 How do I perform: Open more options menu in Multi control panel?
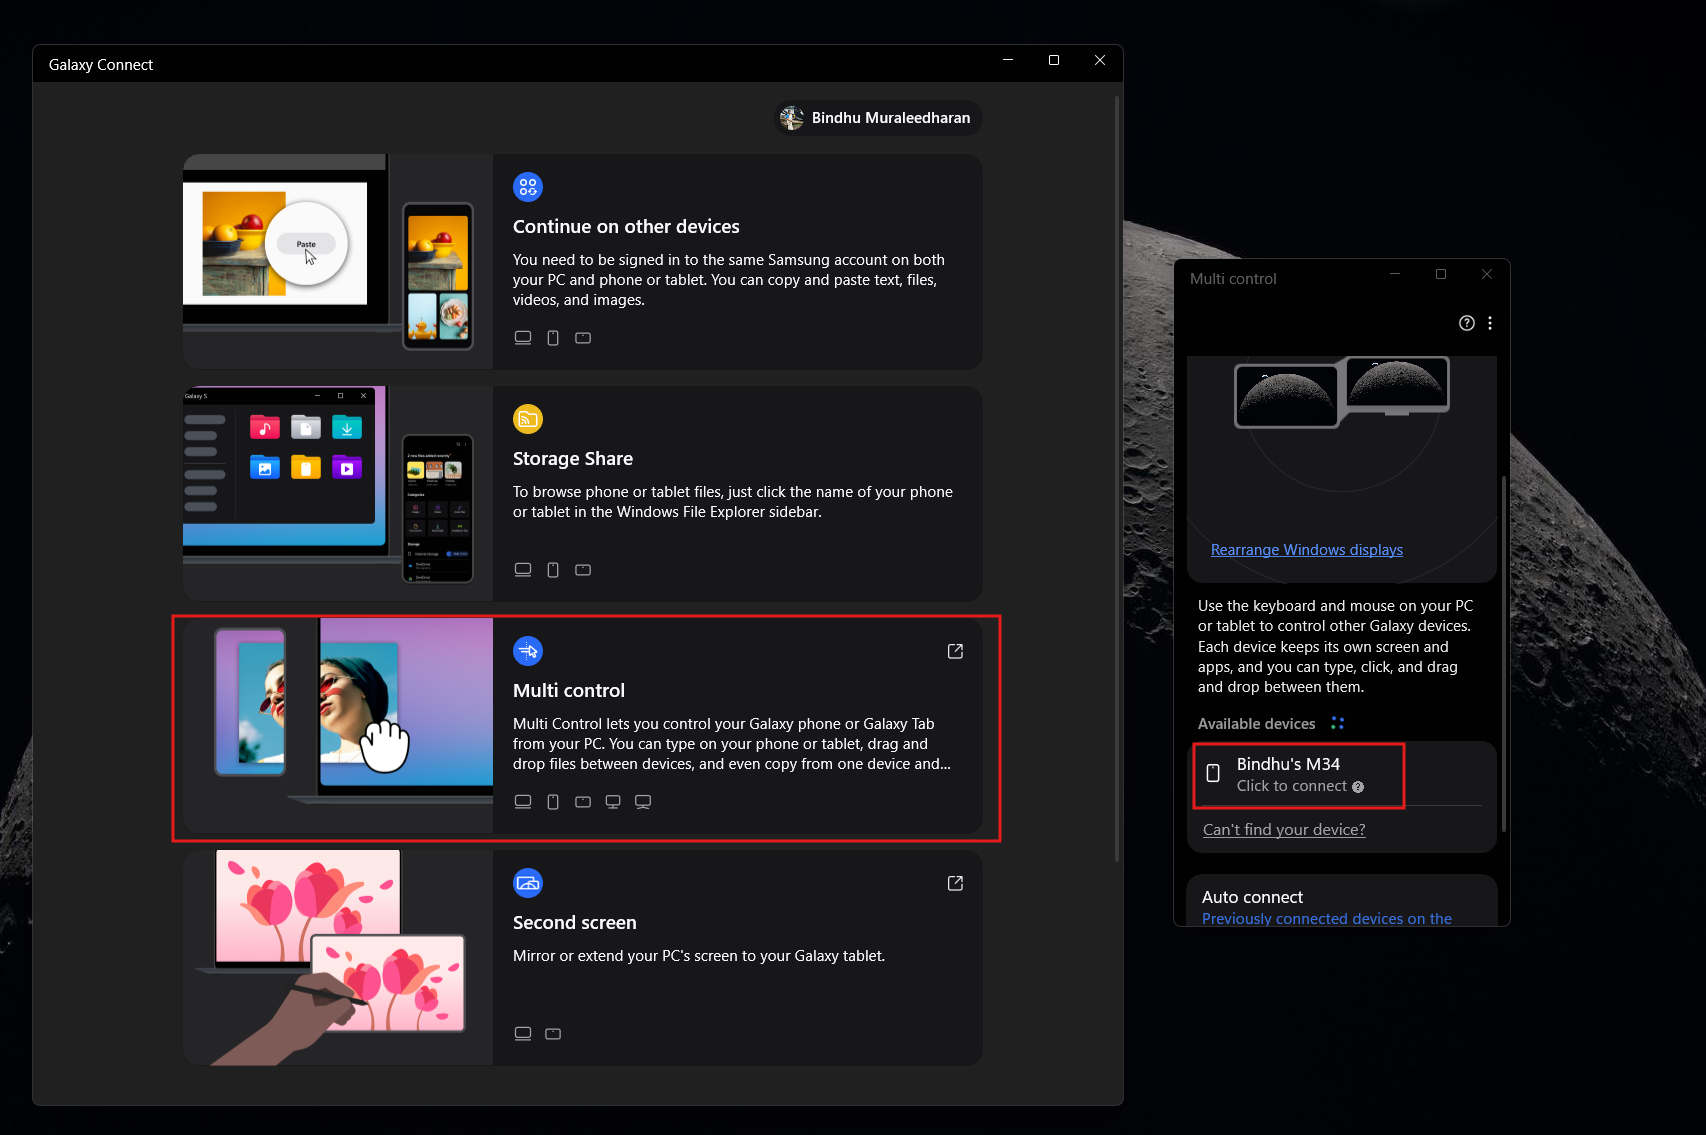point(1490,322)
